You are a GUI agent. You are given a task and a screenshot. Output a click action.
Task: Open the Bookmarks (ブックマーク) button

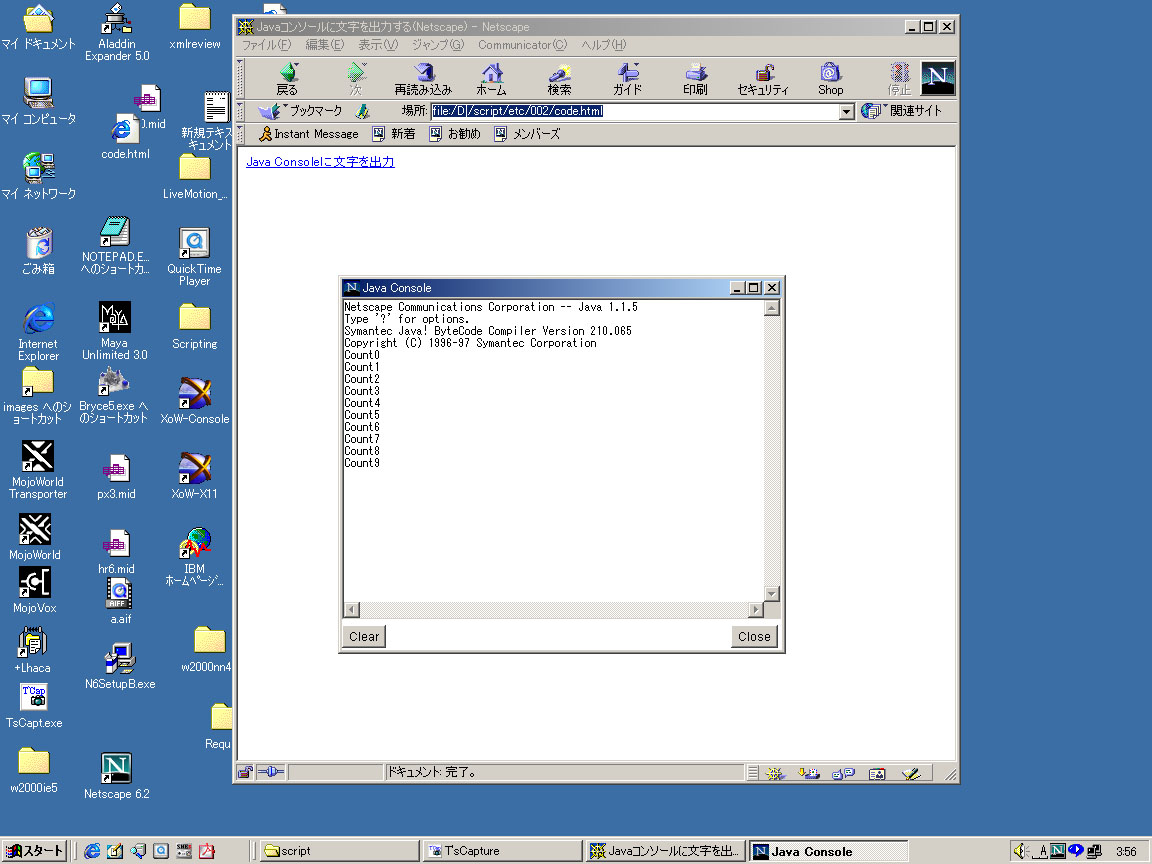(x=301, y=111)
